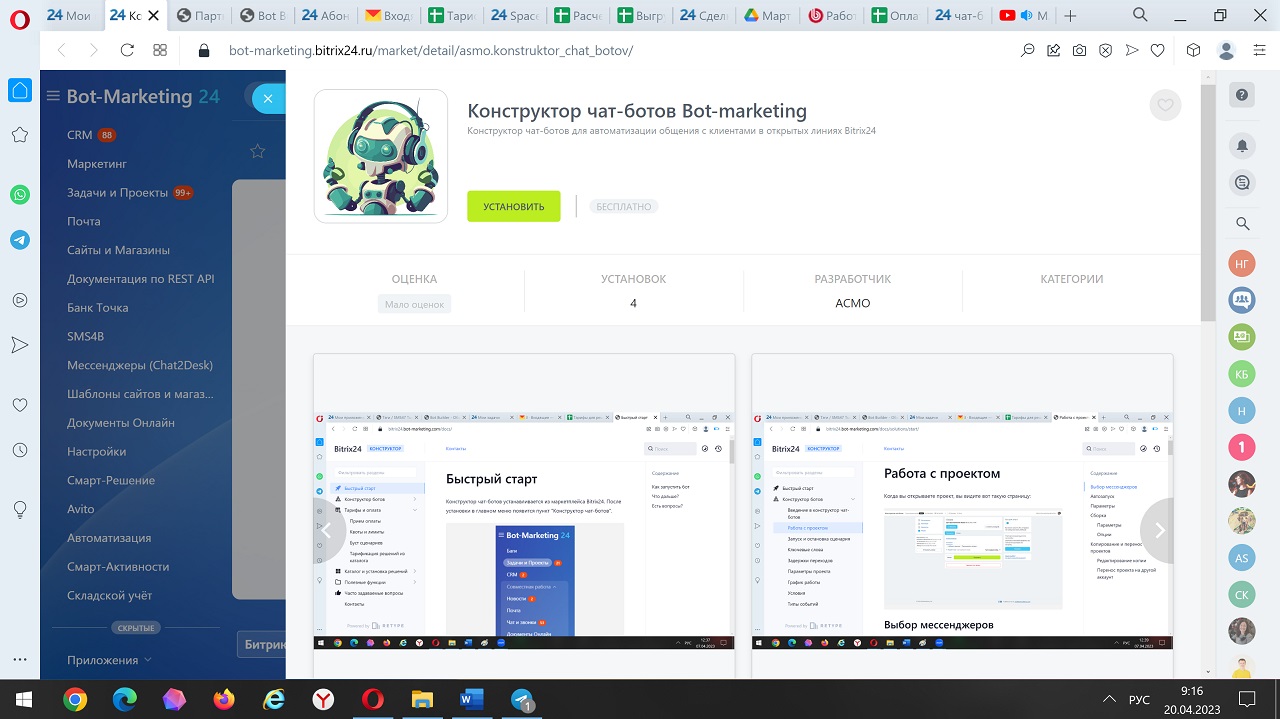Open the Windows Start menu

(22, 698)
